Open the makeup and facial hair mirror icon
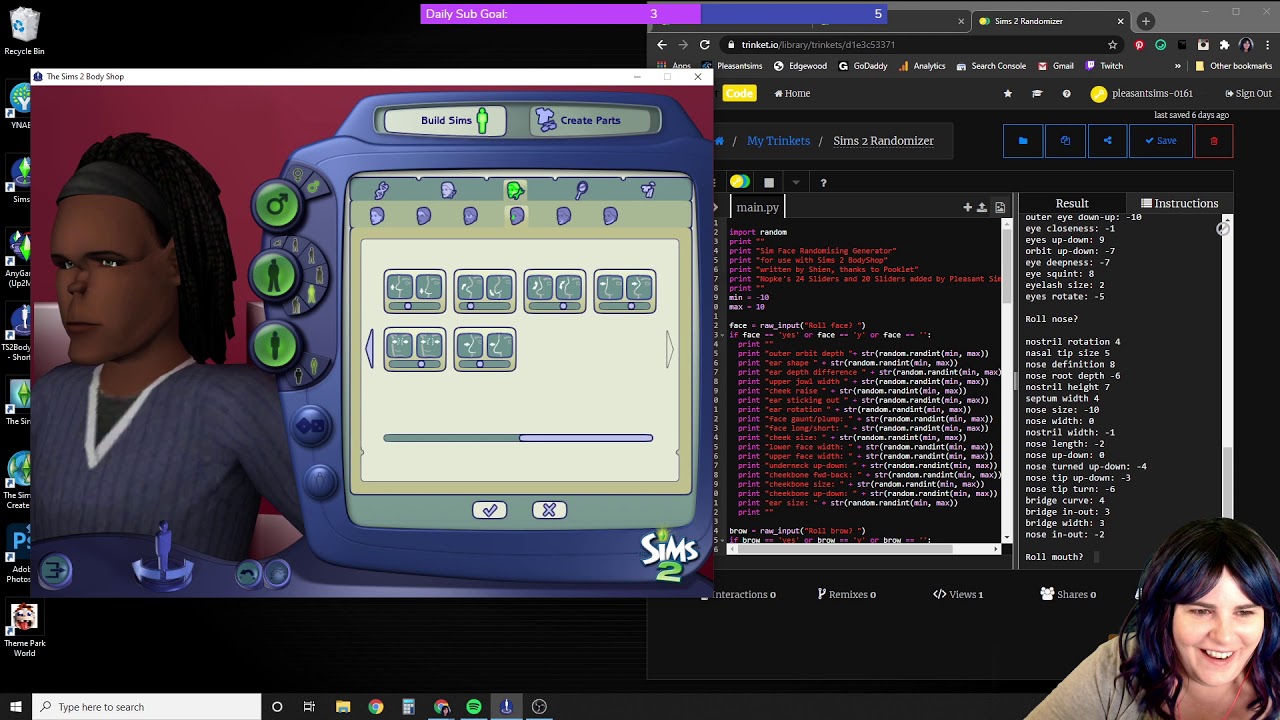This screenshot has width=1280, height=720. coord(581,190)
